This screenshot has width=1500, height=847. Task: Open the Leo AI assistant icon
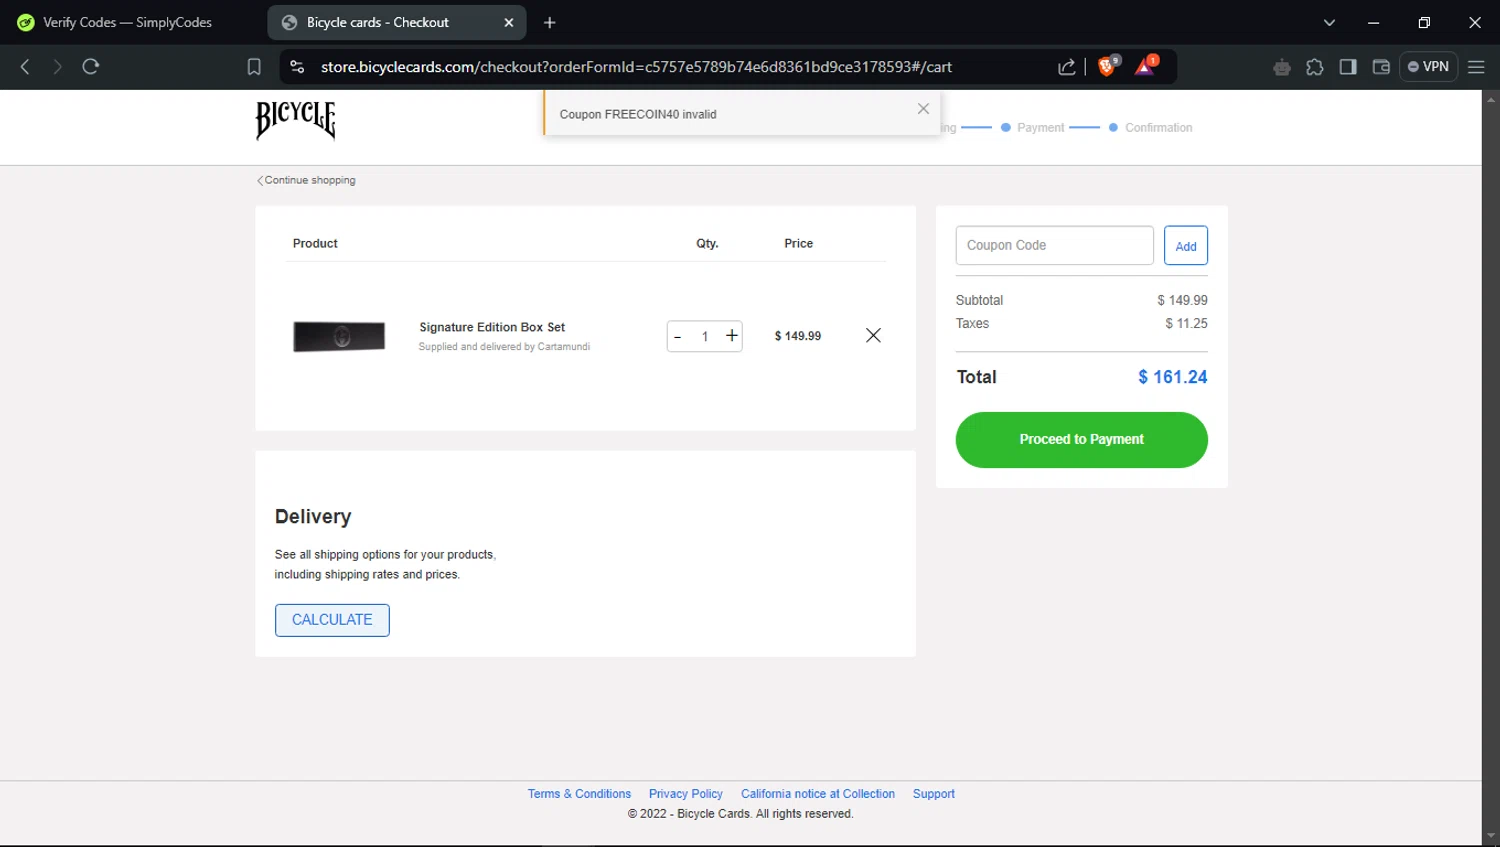point(1282,67)
